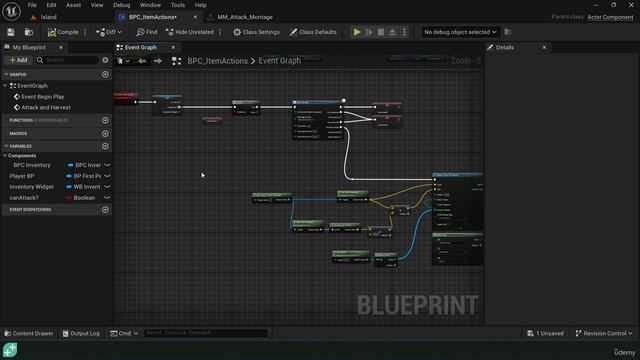The width and height of the screenshot is (640, 360).
Task: Close the Event Graph tab
Action: (x=173, y=47)
